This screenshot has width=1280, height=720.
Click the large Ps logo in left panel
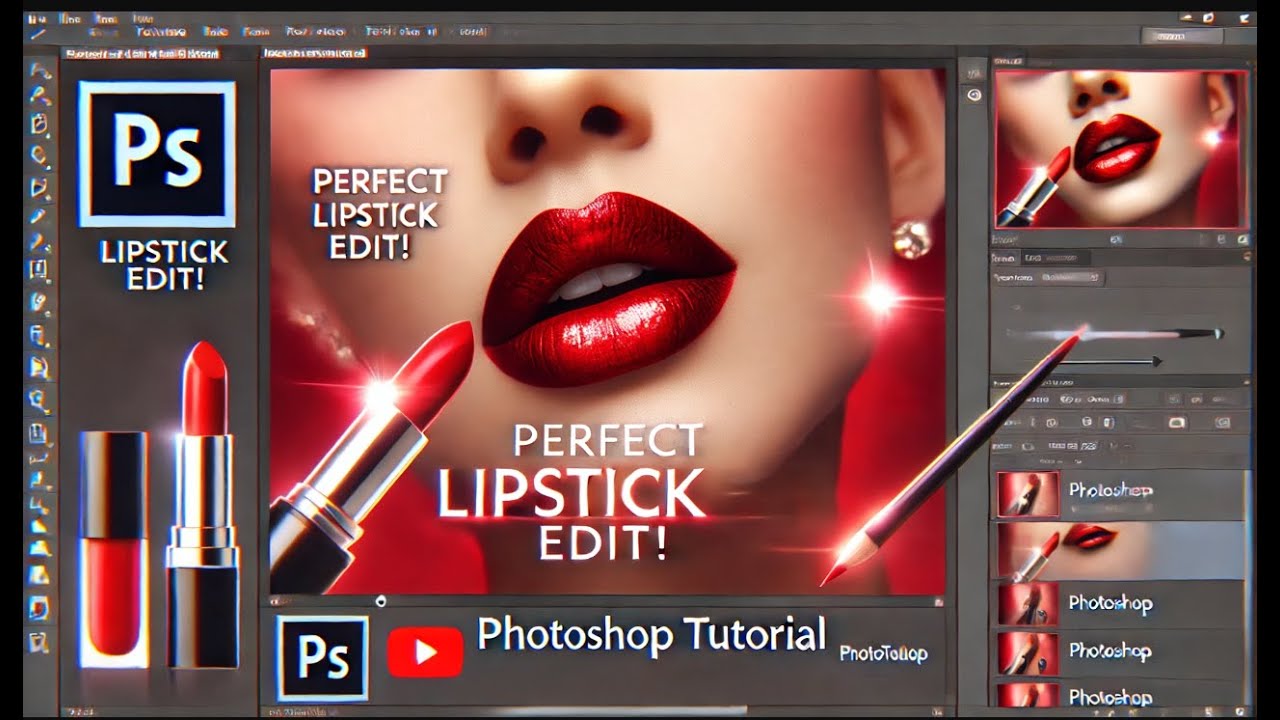pyautogui.click(x=156, y=154)
